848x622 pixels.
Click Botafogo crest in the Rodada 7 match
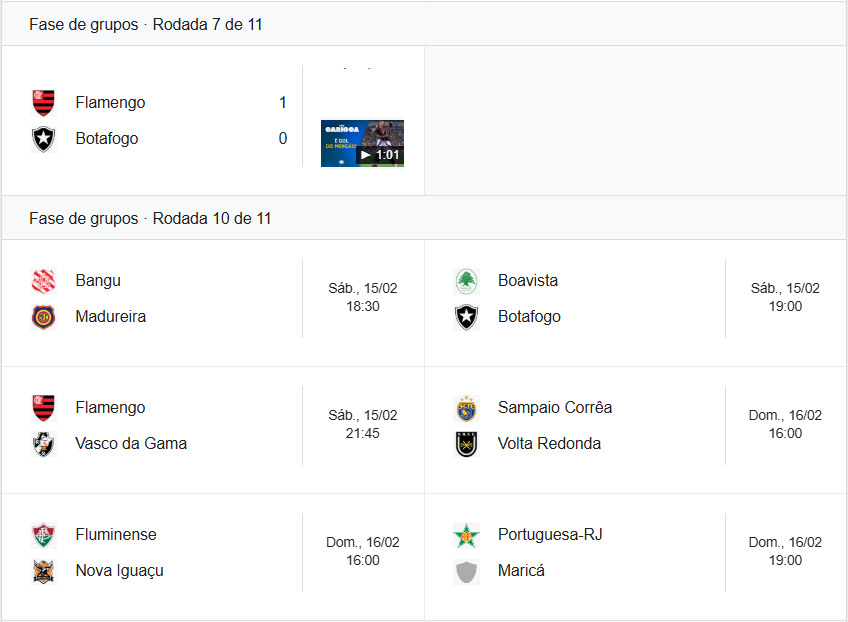click(43, 139)
